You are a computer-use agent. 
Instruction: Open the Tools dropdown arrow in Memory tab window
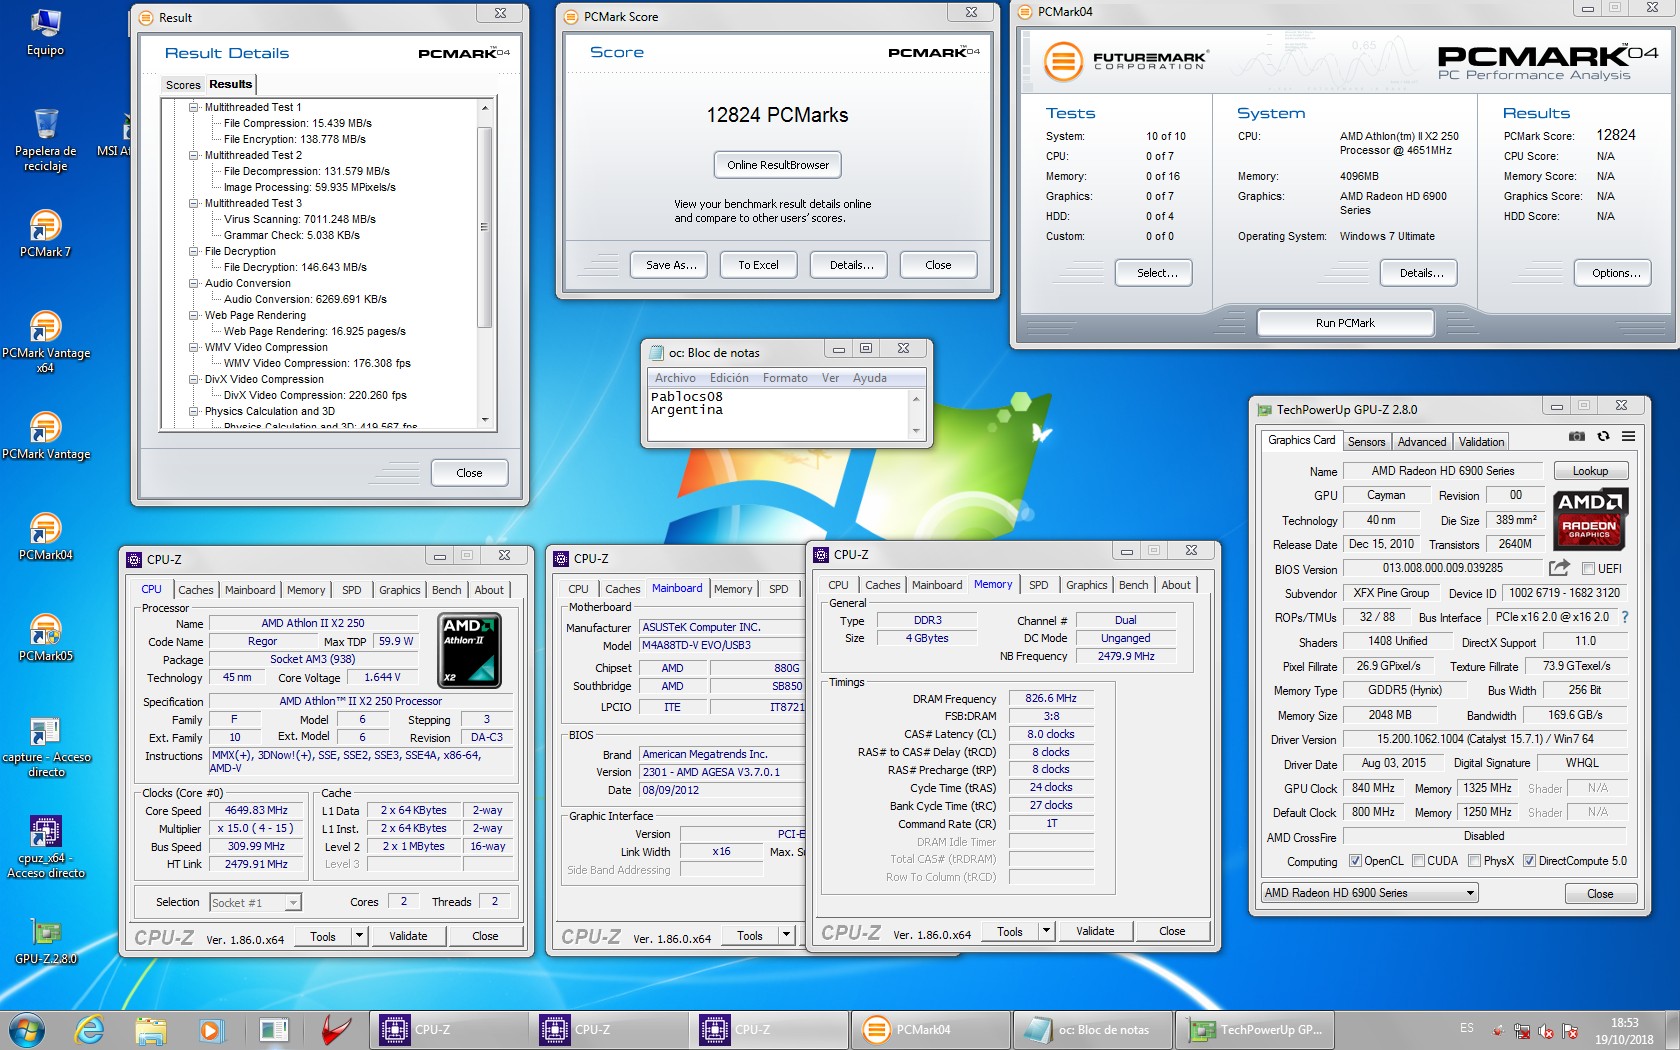[1046, 931]
